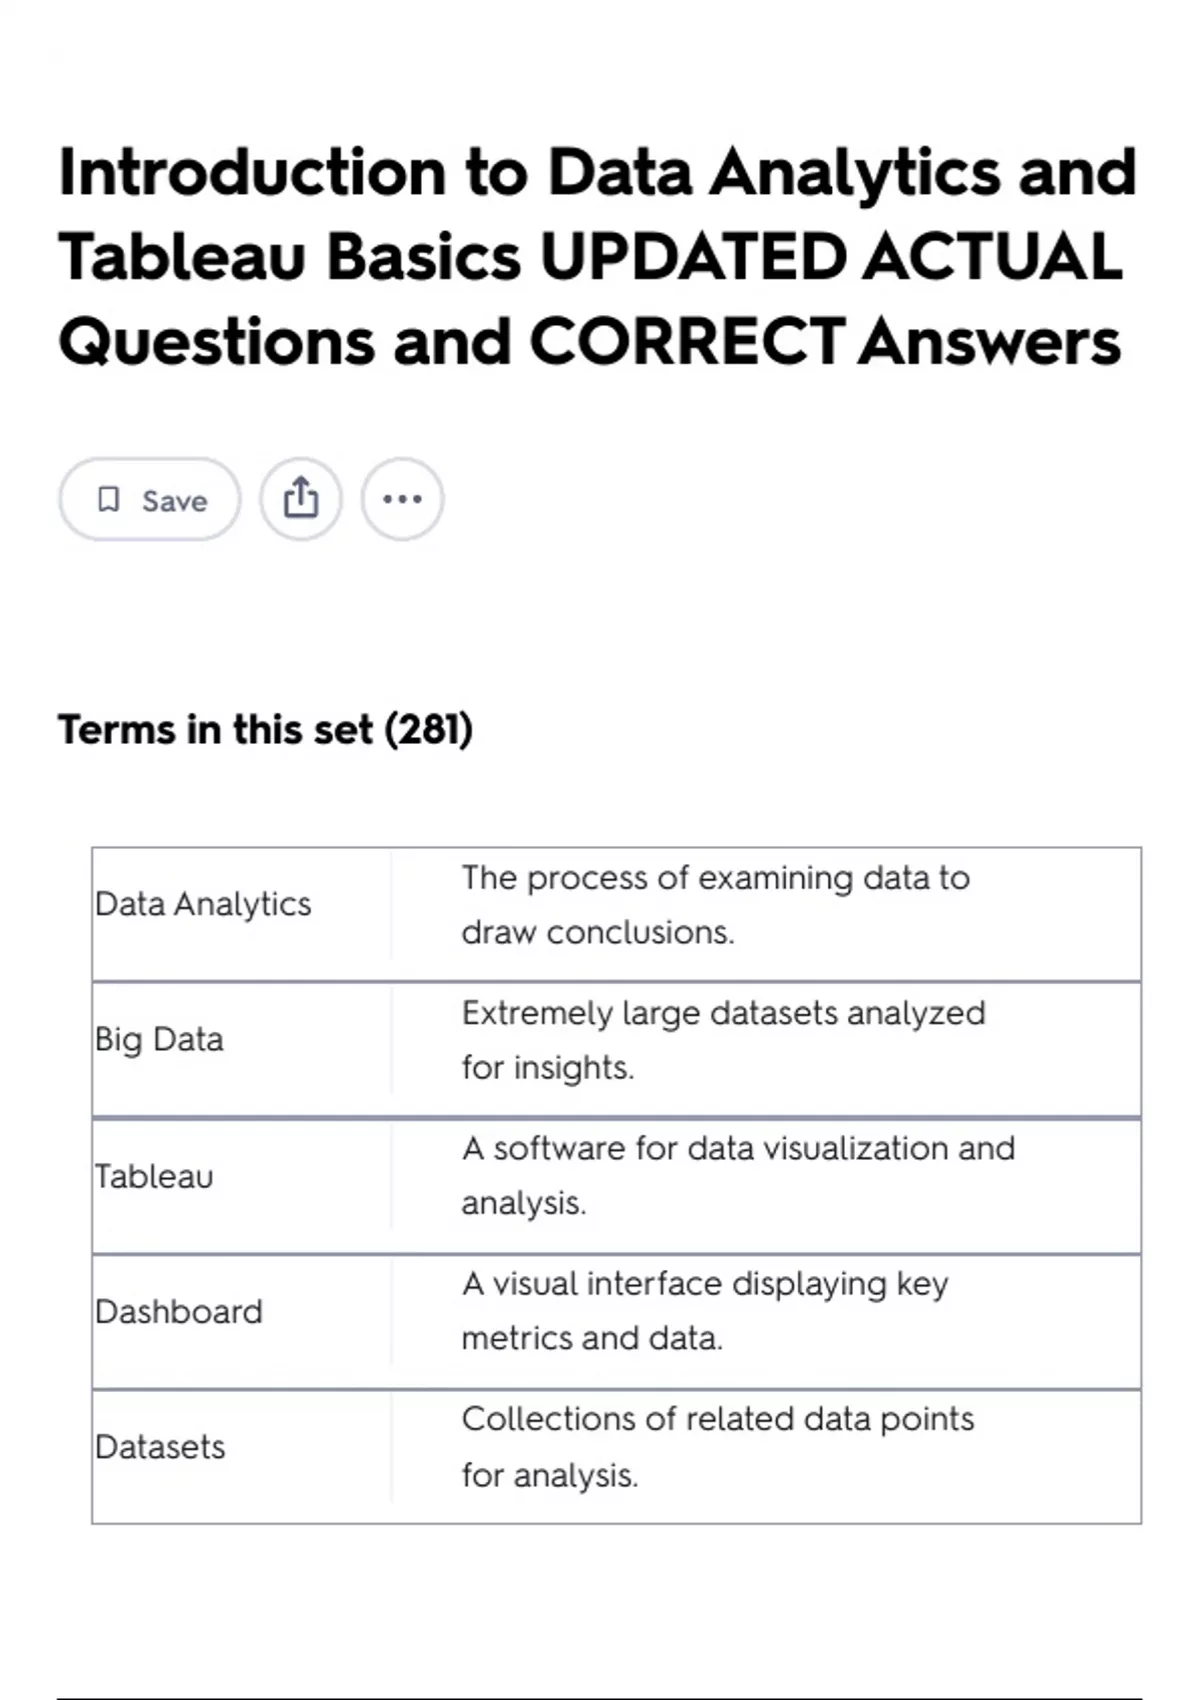
Task: Select the 'Big Data' term
Action: (x=159, y=1040)
